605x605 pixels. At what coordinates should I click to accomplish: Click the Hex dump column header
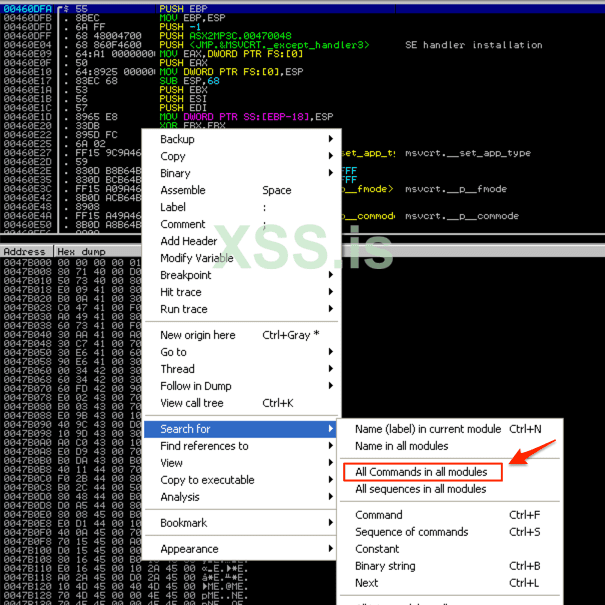(x=98, y=252)
